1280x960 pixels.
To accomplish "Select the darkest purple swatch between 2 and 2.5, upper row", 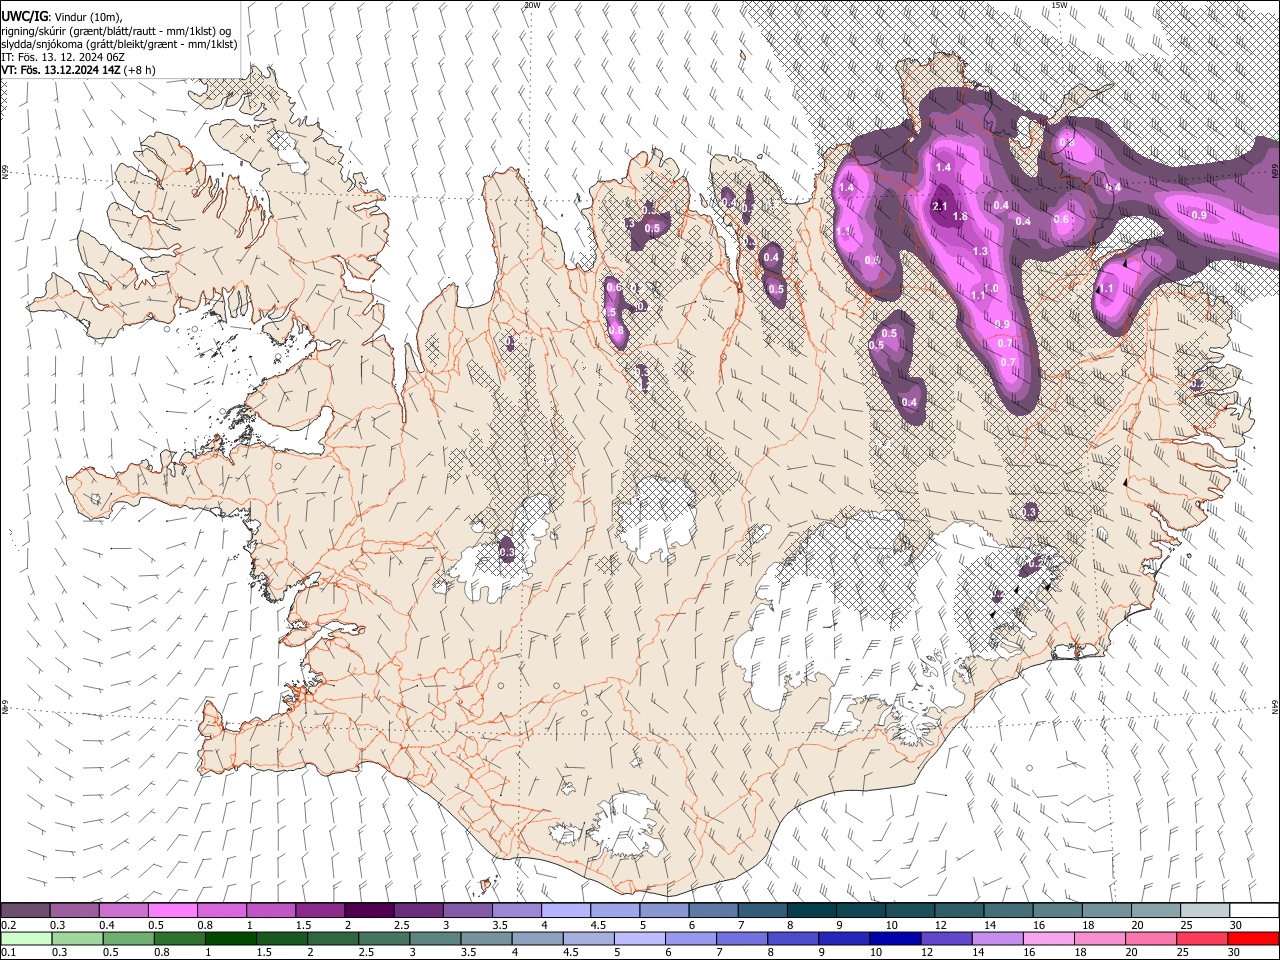I will 368,911.
